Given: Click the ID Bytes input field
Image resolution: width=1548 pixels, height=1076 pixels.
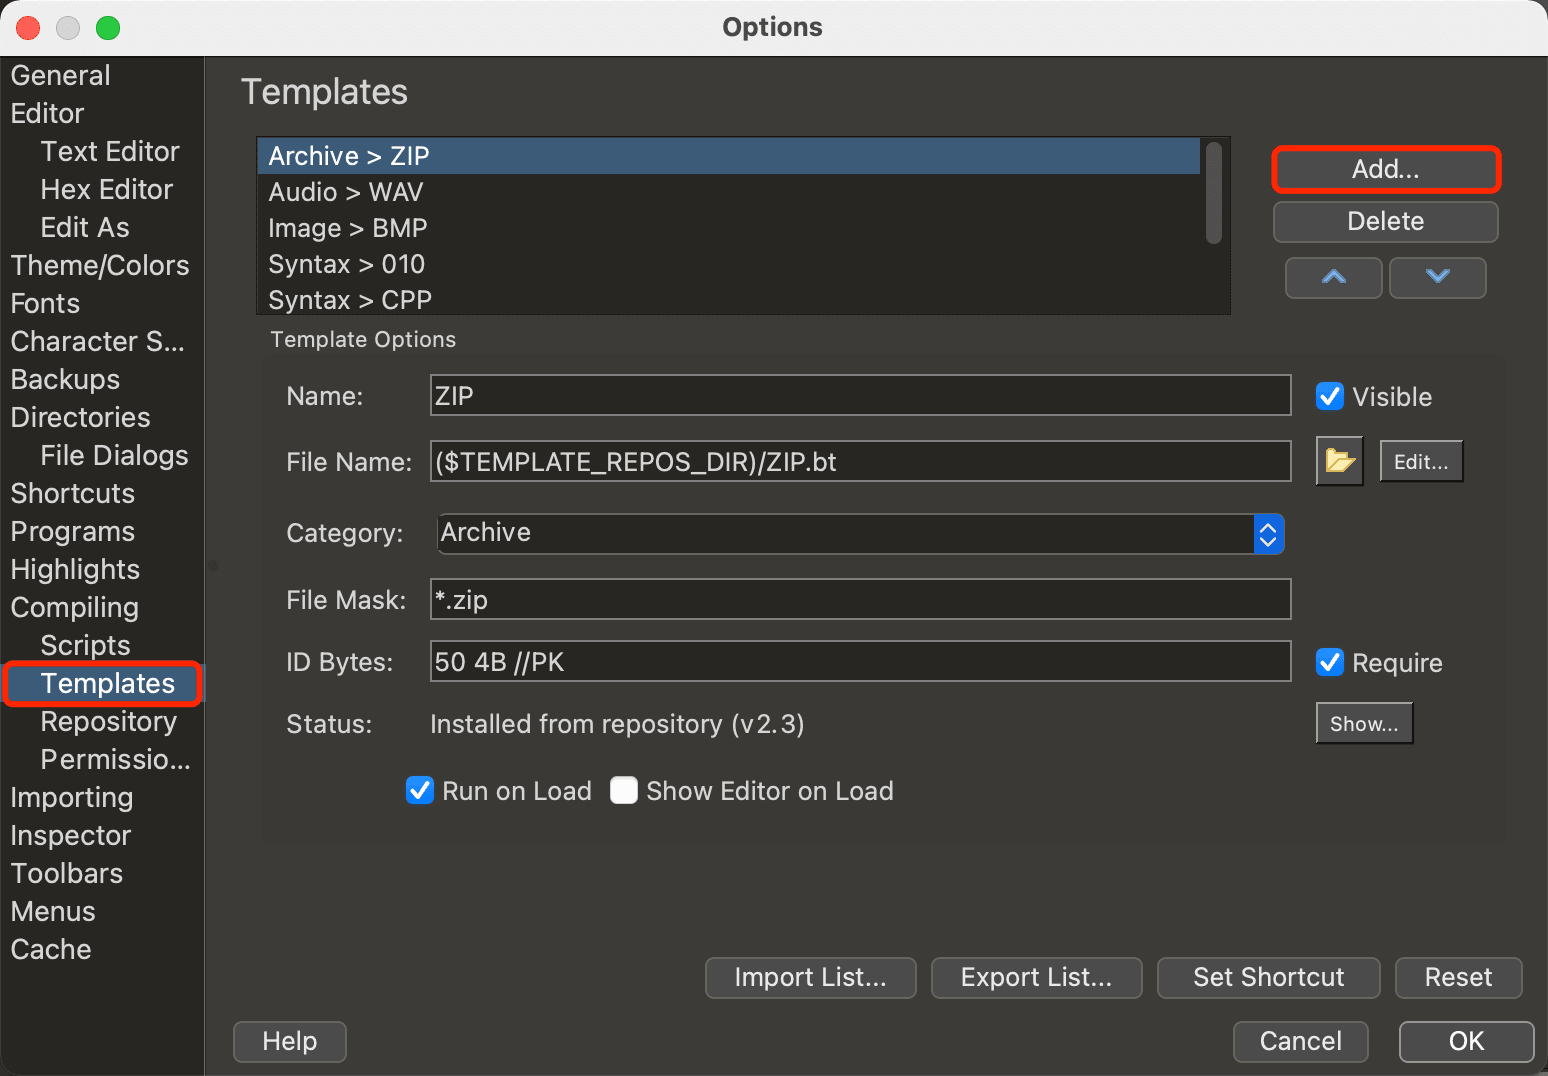Looking at the screenshot, I should pos(860,661).
